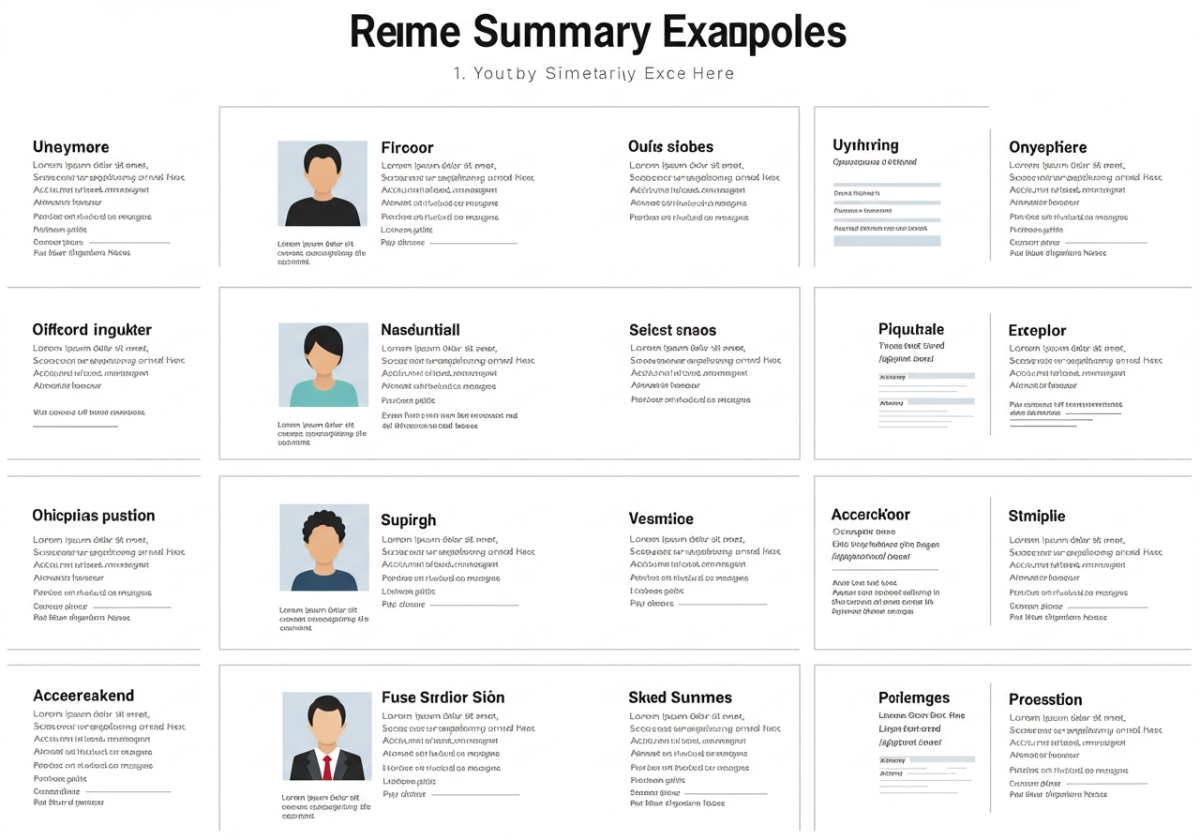Select the 'Fuse Srdior Sión' heading
1200x840 pixels.
[443, 698]
